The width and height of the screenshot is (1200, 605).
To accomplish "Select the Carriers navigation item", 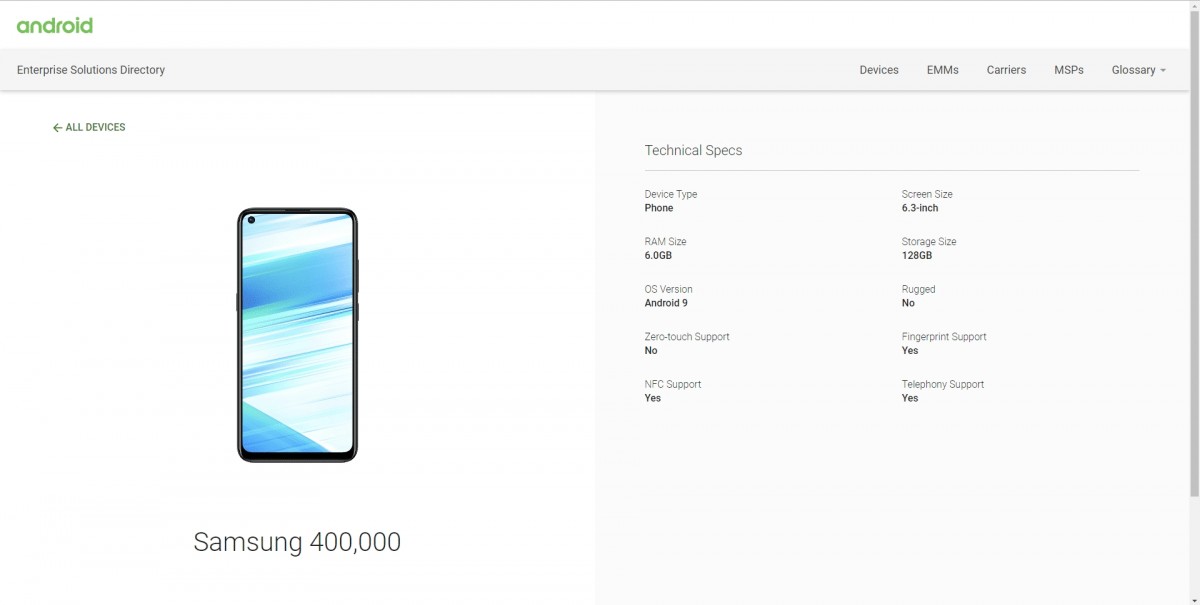I will pyautogui.click(x=1006, y=70).
